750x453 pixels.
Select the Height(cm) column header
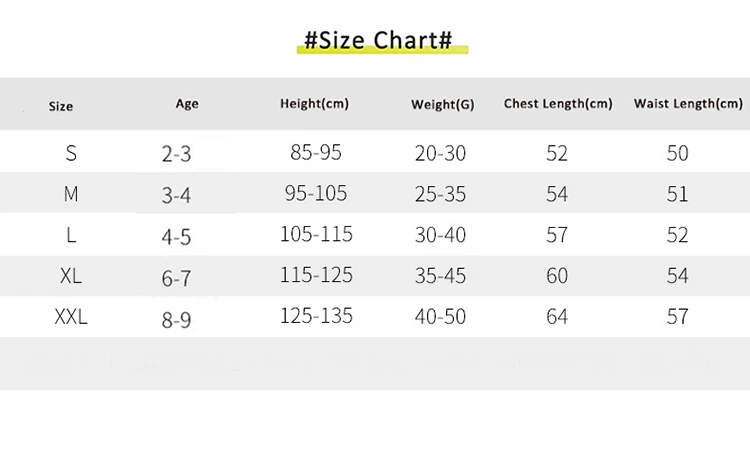click(x=315, y=104)
